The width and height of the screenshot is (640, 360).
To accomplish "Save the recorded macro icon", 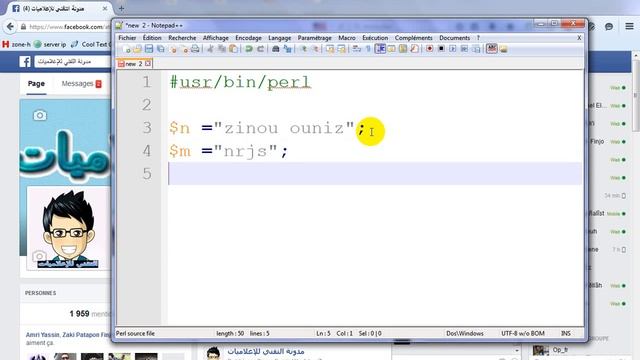I will point(476,49).
